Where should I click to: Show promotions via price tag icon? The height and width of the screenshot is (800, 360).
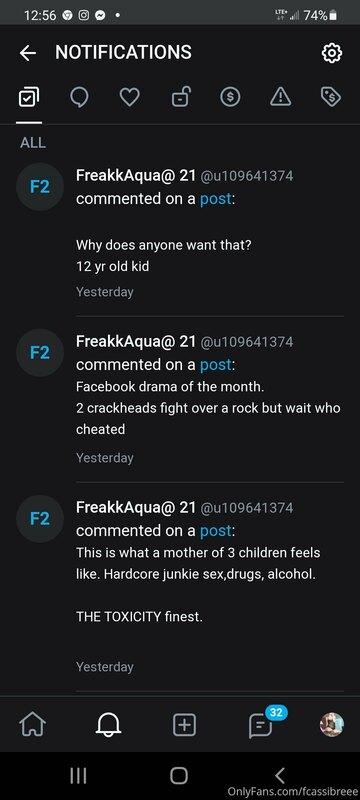point(331,96)
